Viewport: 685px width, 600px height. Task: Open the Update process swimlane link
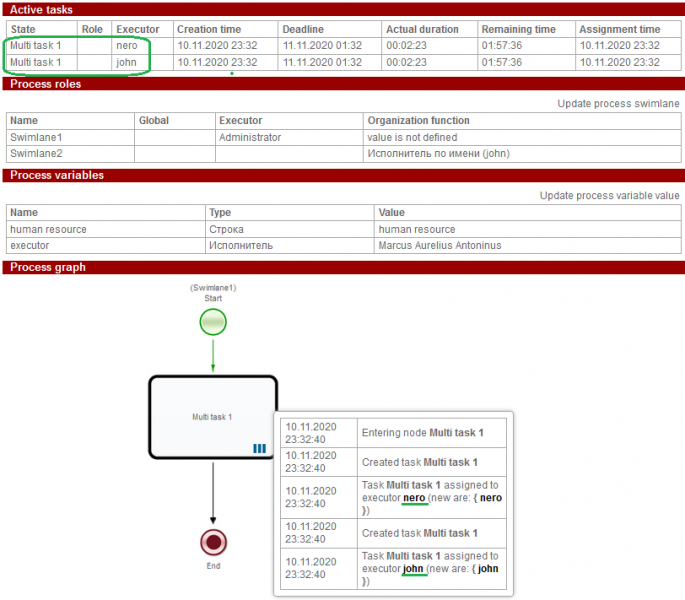coord(618,104)
